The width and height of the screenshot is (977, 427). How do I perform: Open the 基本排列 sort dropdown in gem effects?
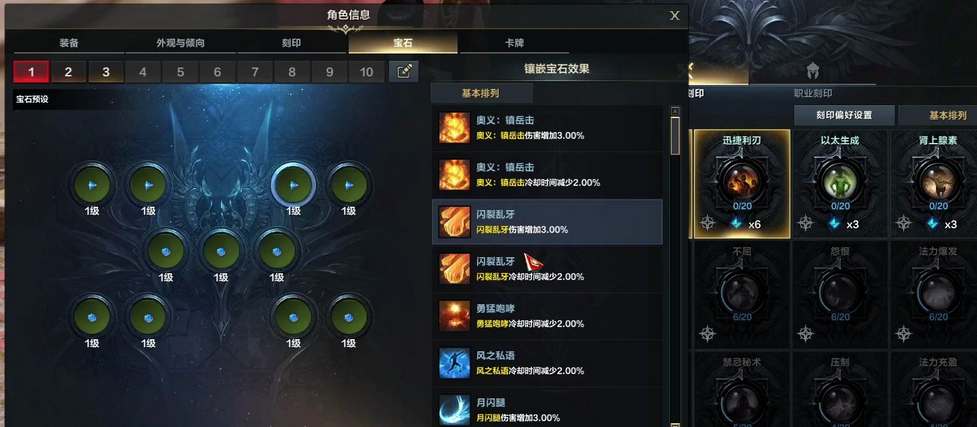tap(481, 94)
